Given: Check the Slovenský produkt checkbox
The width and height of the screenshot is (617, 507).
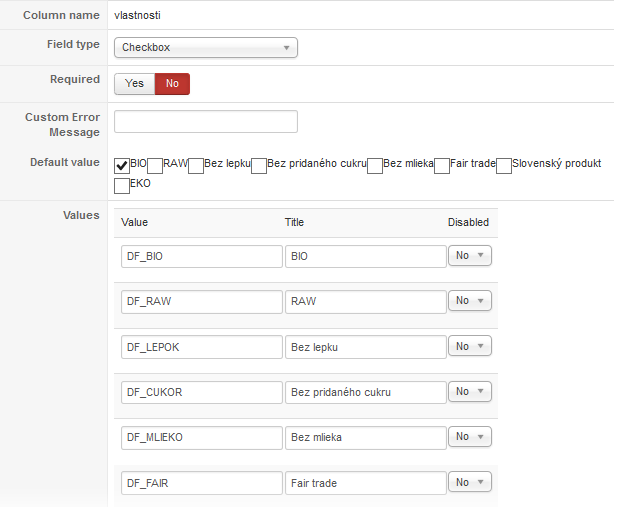Looking at the screenshot, I should [x=504, y=165].
